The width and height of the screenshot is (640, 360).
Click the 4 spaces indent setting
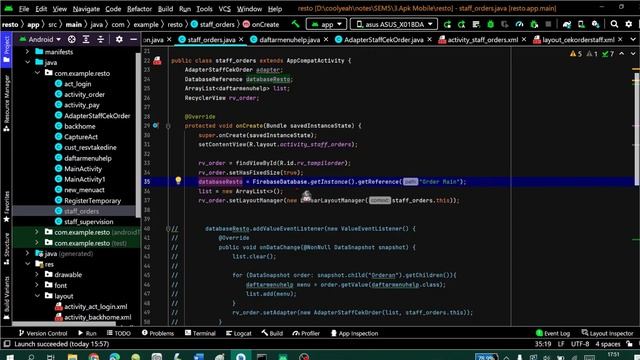click(608, 344)
